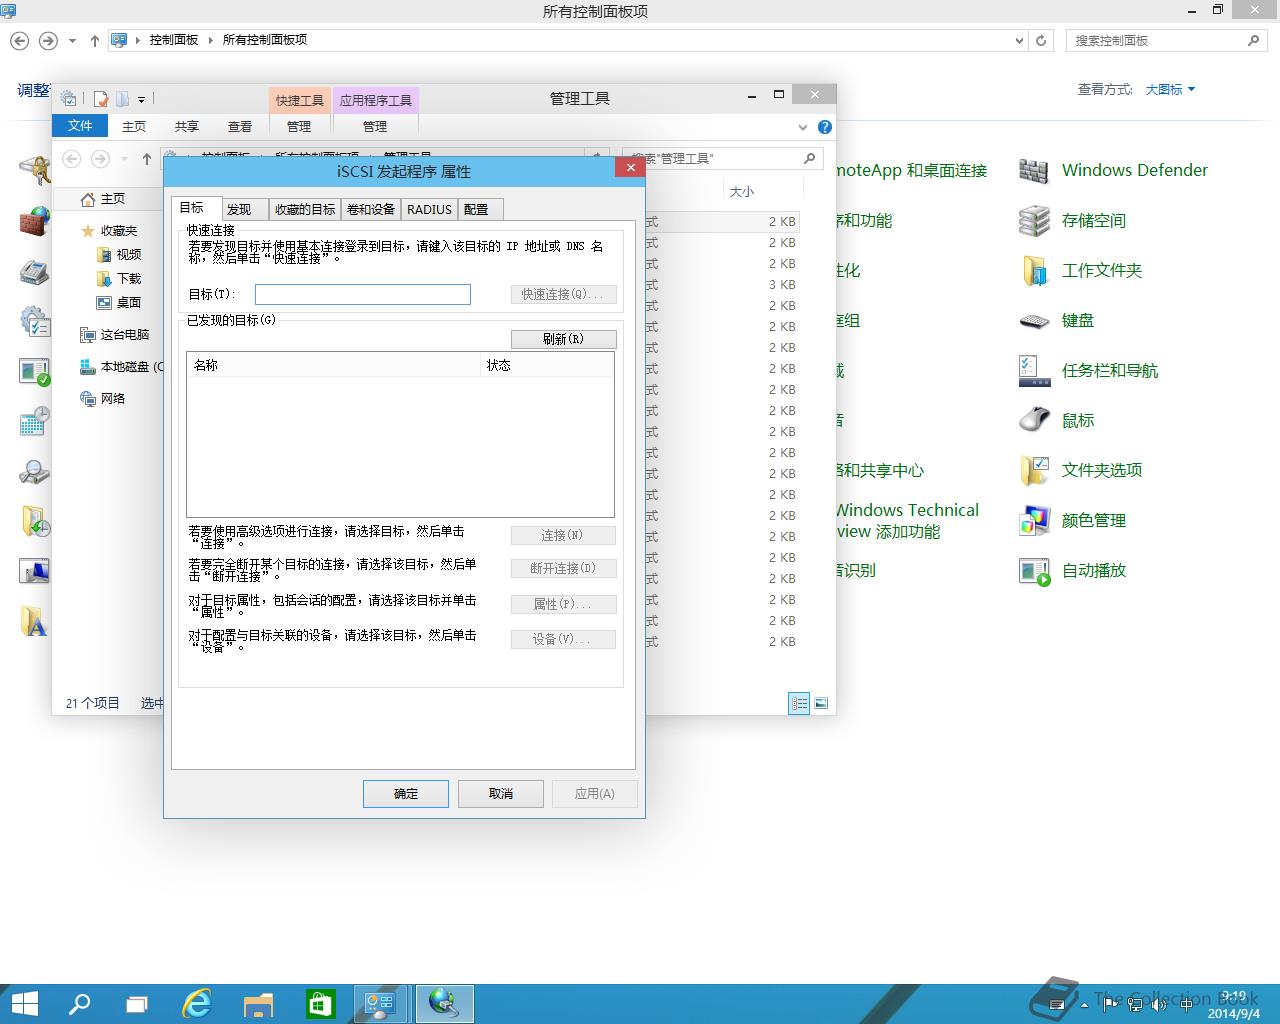Open the 任务栏和导航 item
Image resolution: width=1280 pixels, height=1024 pixels.
pyautogui.click(x=1088, y=370)
